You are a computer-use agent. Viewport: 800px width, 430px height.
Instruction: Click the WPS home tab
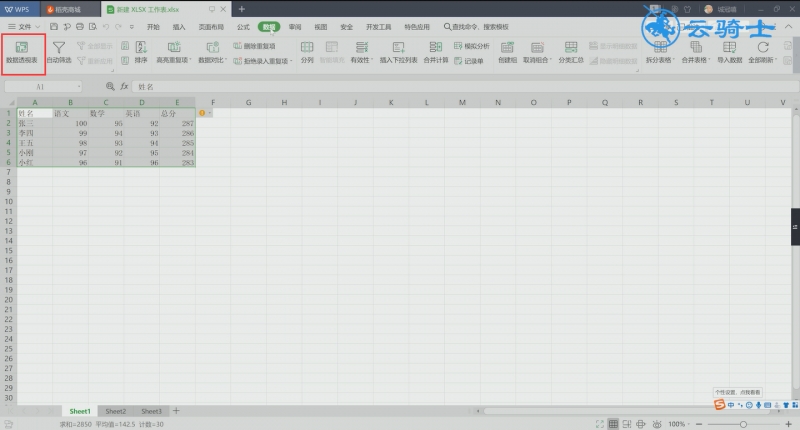pyautogui.click(x=17, y=9)
